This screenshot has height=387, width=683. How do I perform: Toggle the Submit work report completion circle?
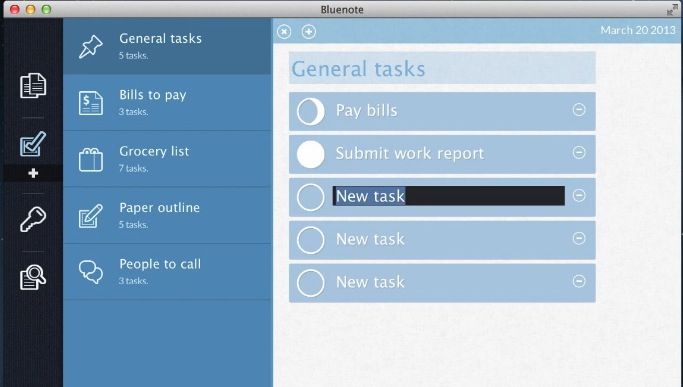coord(311,154)
